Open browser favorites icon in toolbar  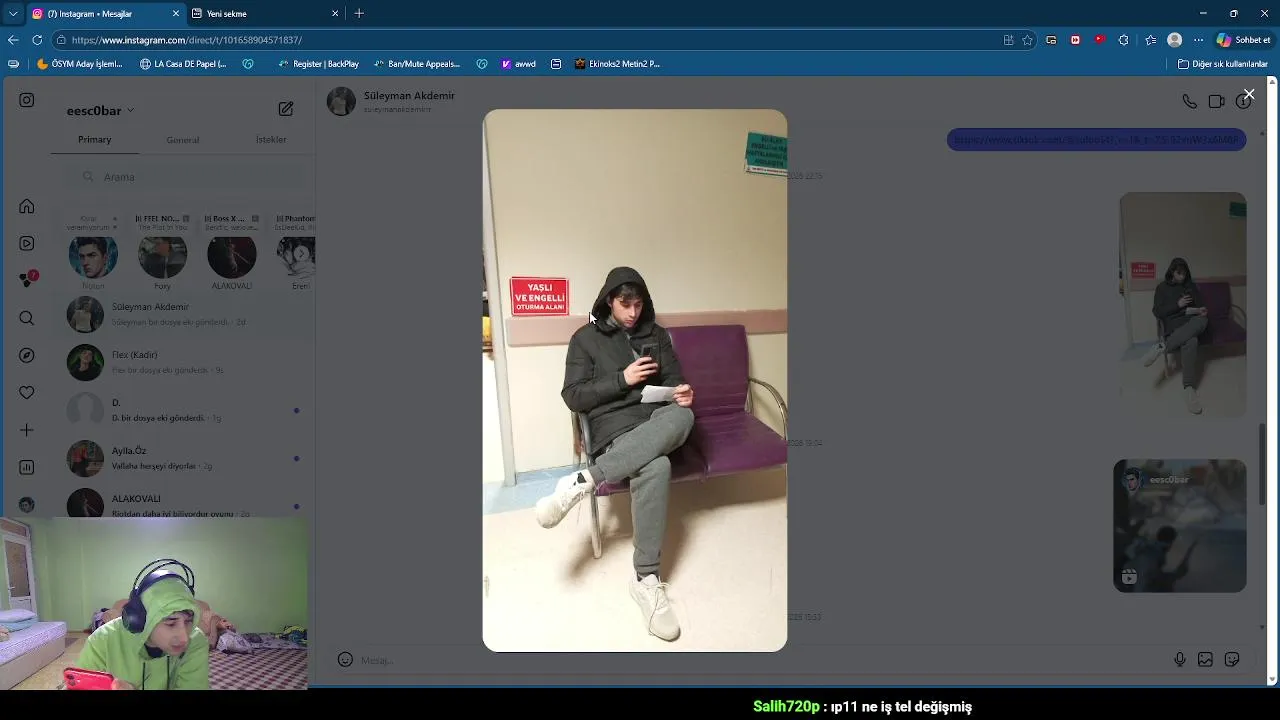[x=1150, y=40]
